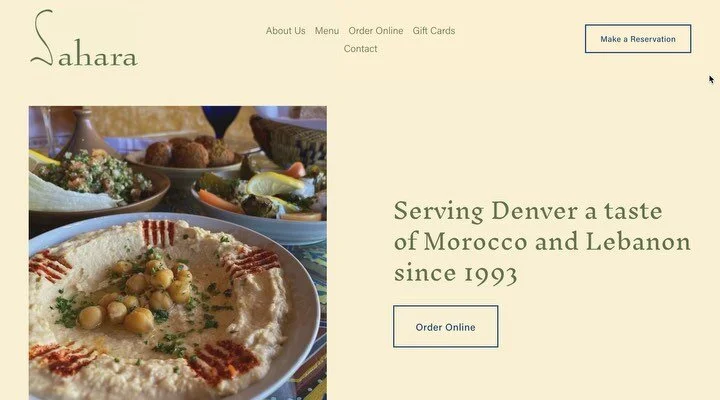This screenshot has height=400, width=720.
Task: Click the Order Online button below the headline
Action: click(445, 327)
